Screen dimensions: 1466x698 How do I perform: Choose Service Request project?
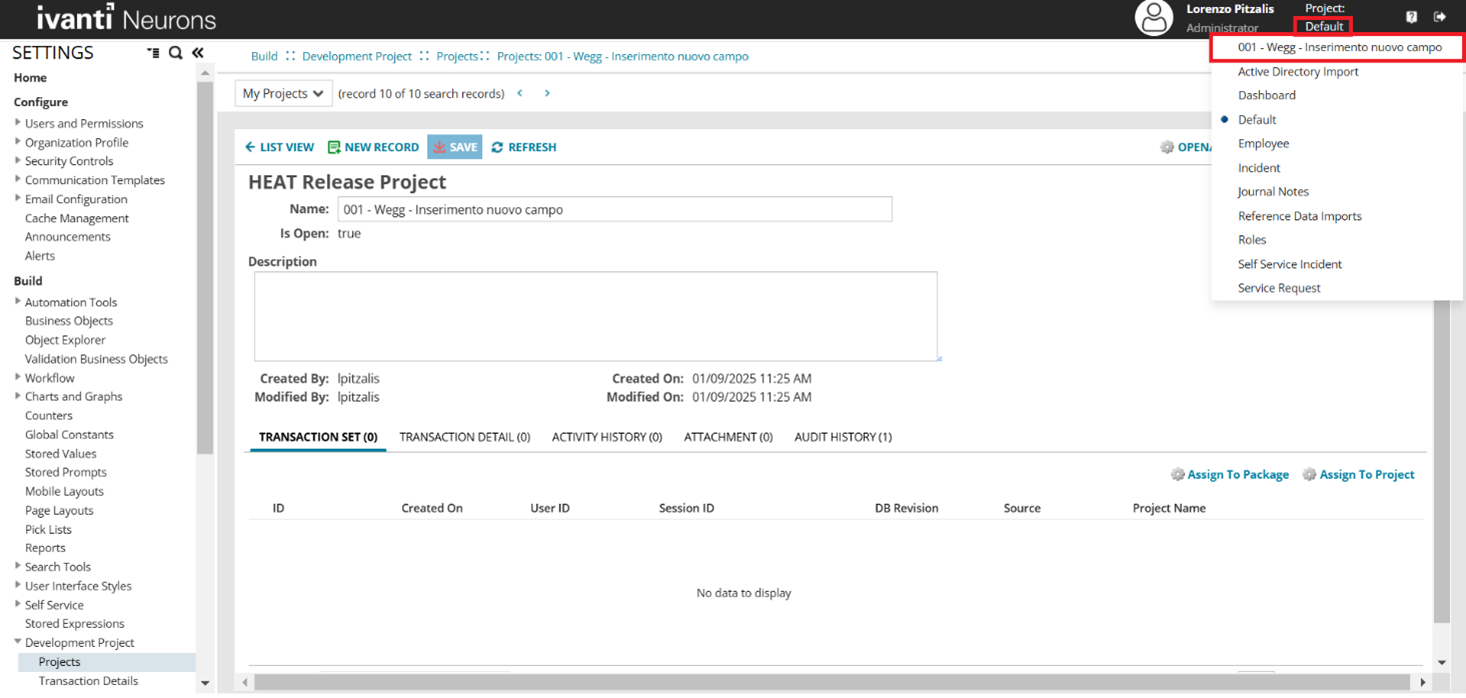click(1279, 288)
